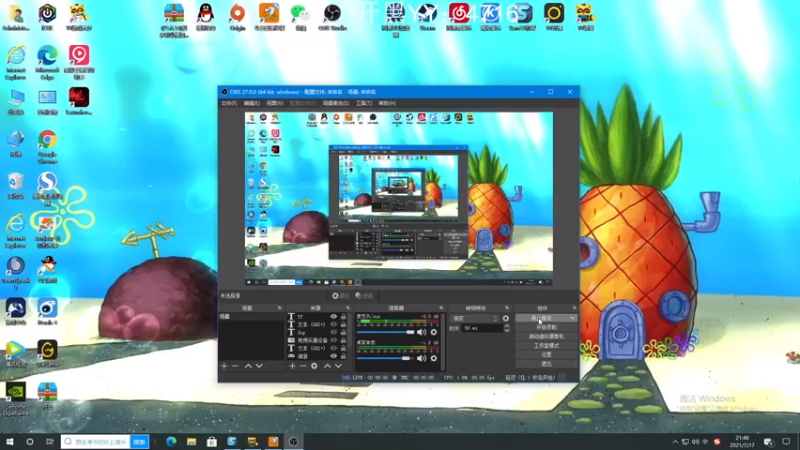Adjust the 桌面音频 volume slider
This screenshot has height=450, width=800.
386,359
